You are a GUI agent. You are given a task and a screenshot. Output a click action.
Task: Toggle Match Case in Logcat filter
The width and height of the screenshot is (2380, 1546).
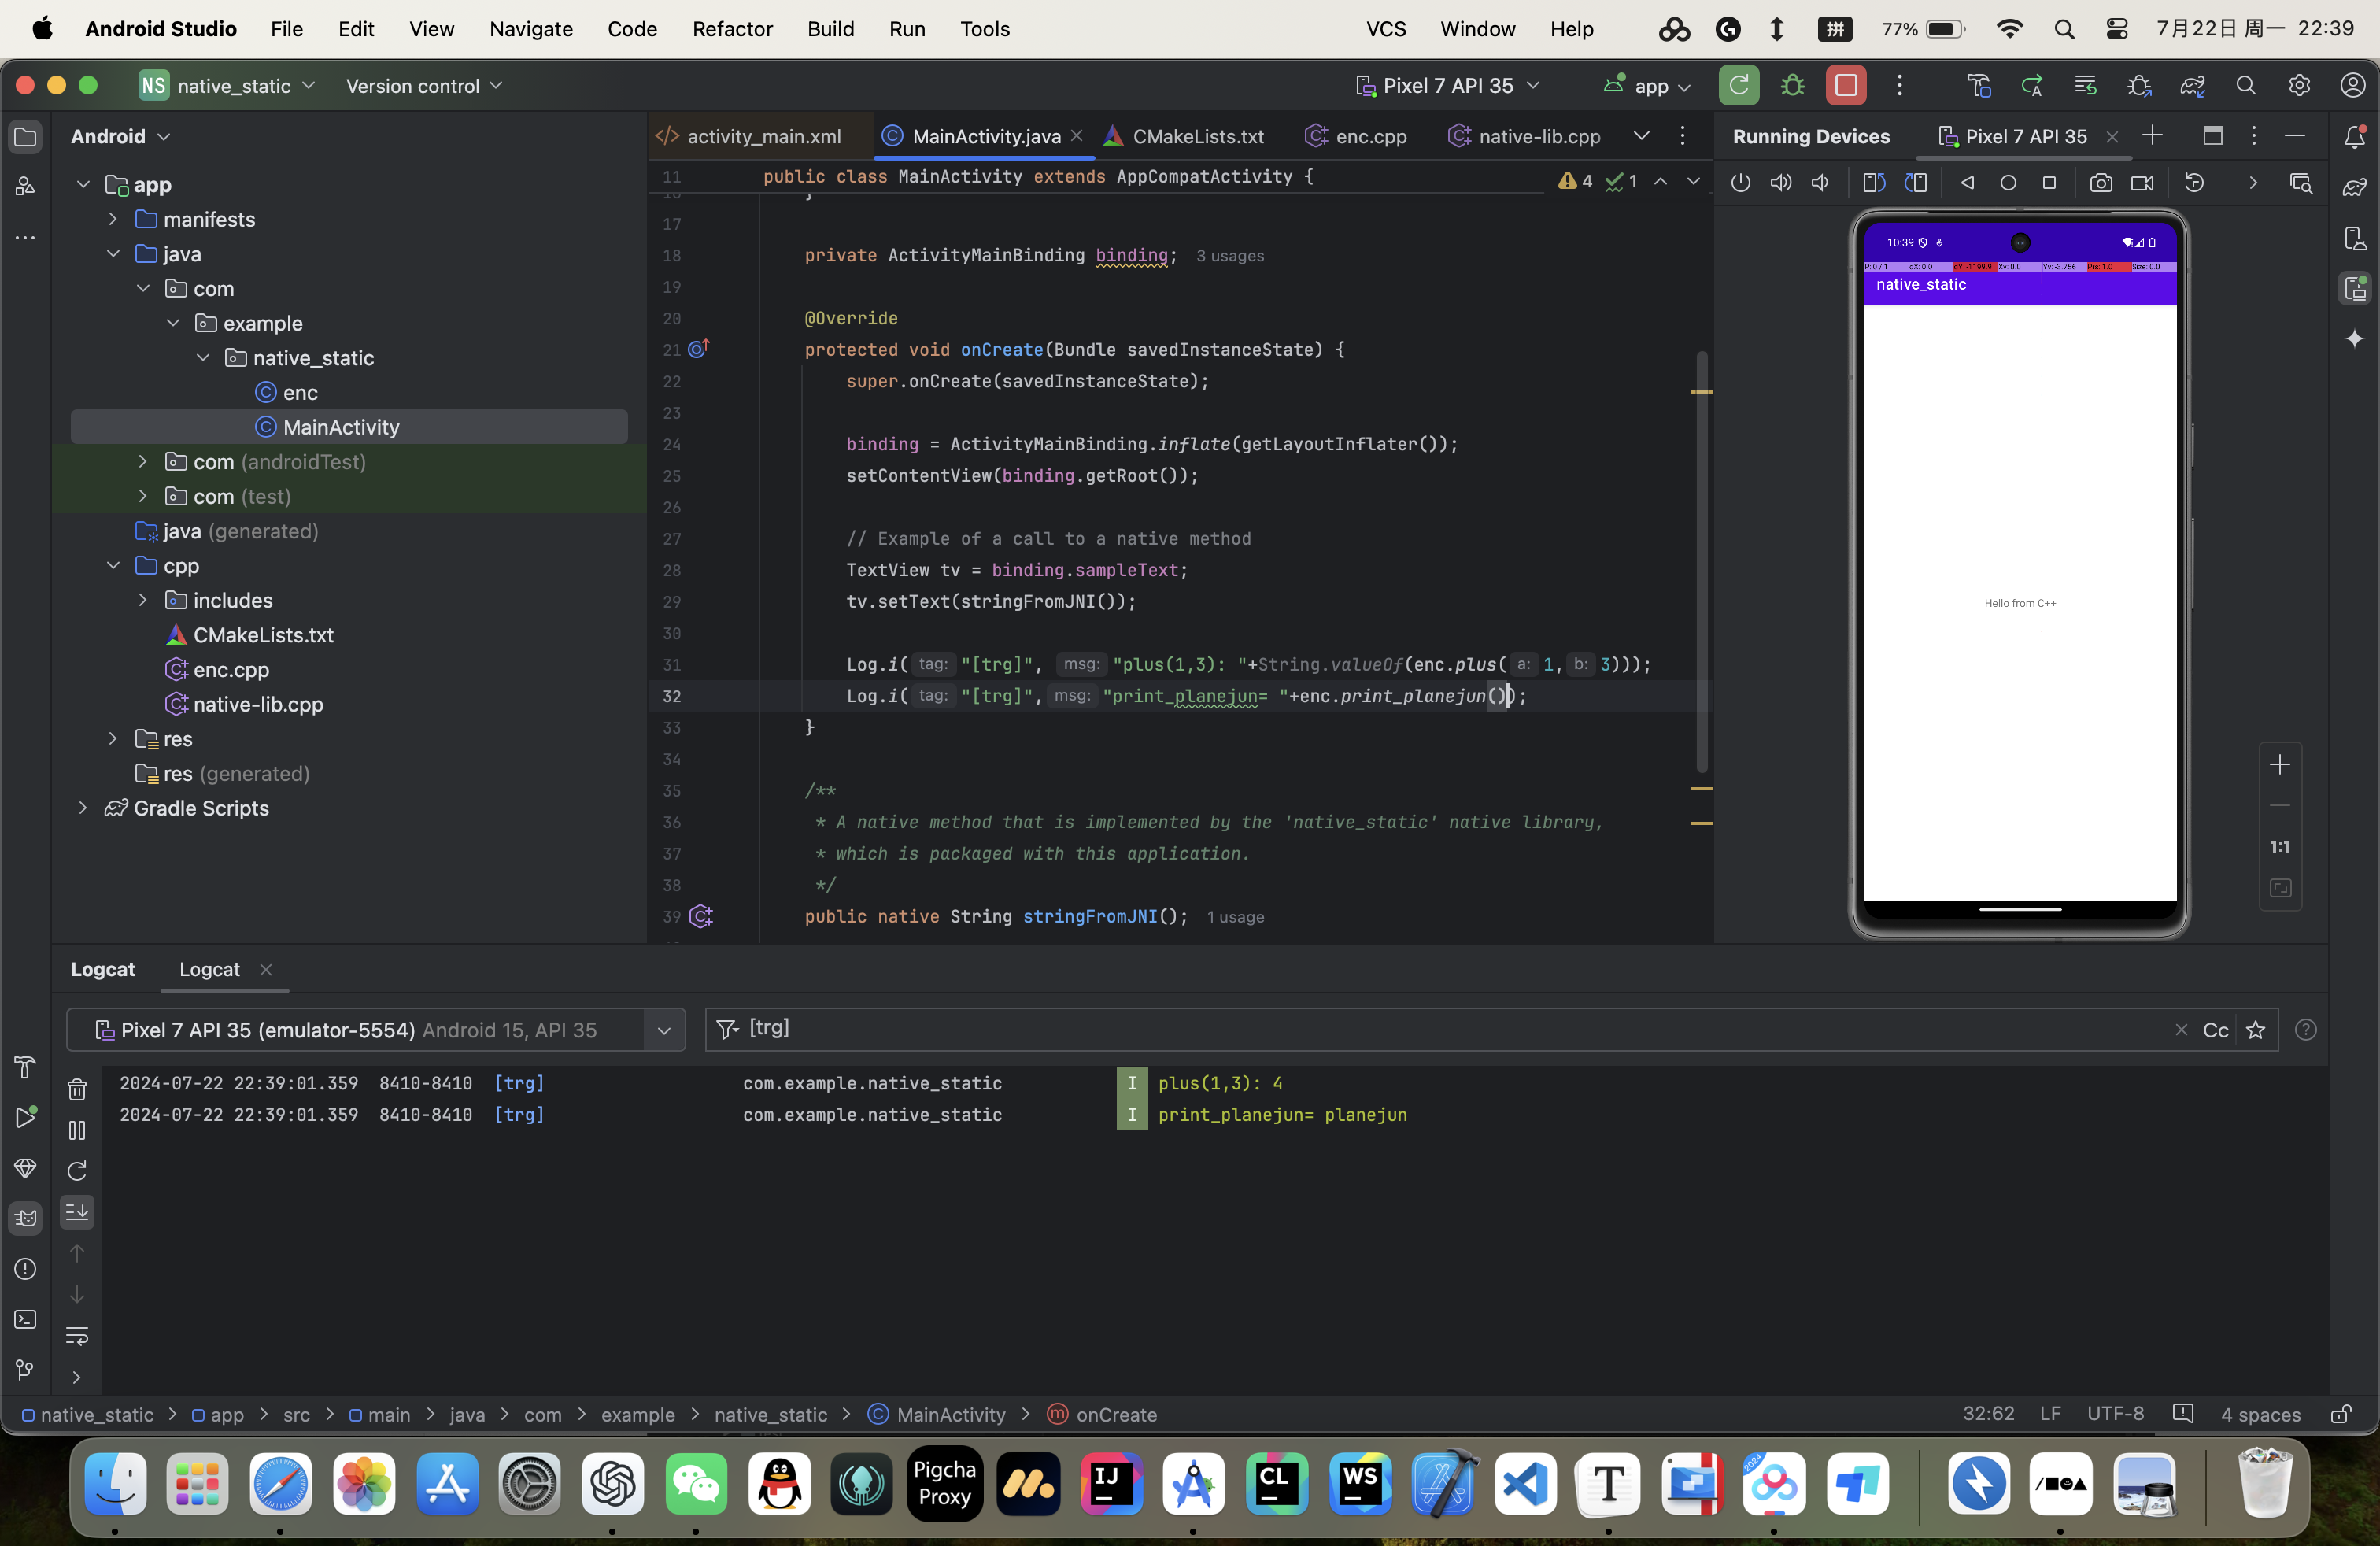pos(2215,1030)
